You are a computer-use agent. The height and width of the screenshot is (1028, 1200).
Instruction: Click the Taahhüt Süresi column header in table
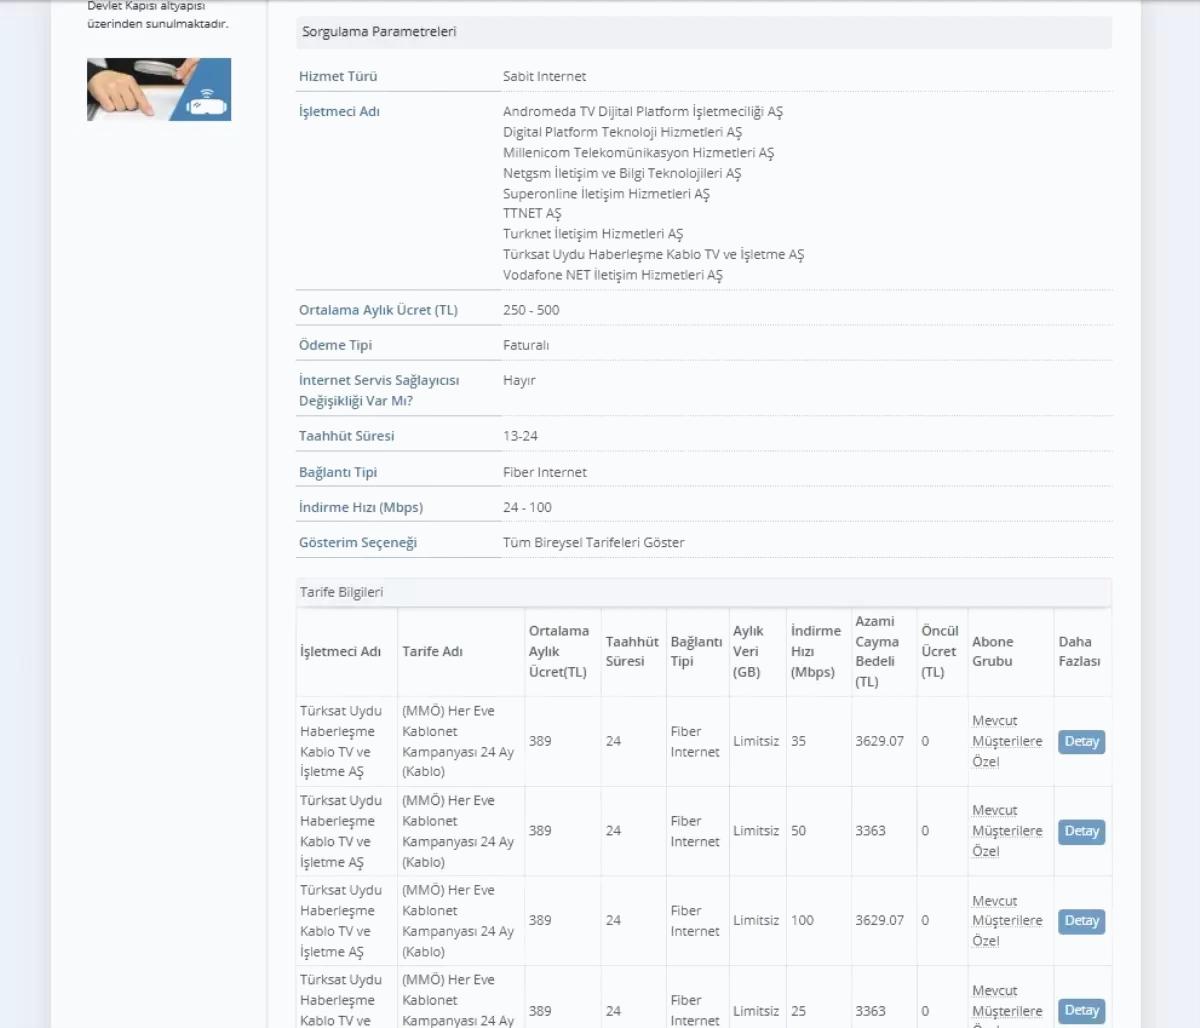click(x=632, y=651)
